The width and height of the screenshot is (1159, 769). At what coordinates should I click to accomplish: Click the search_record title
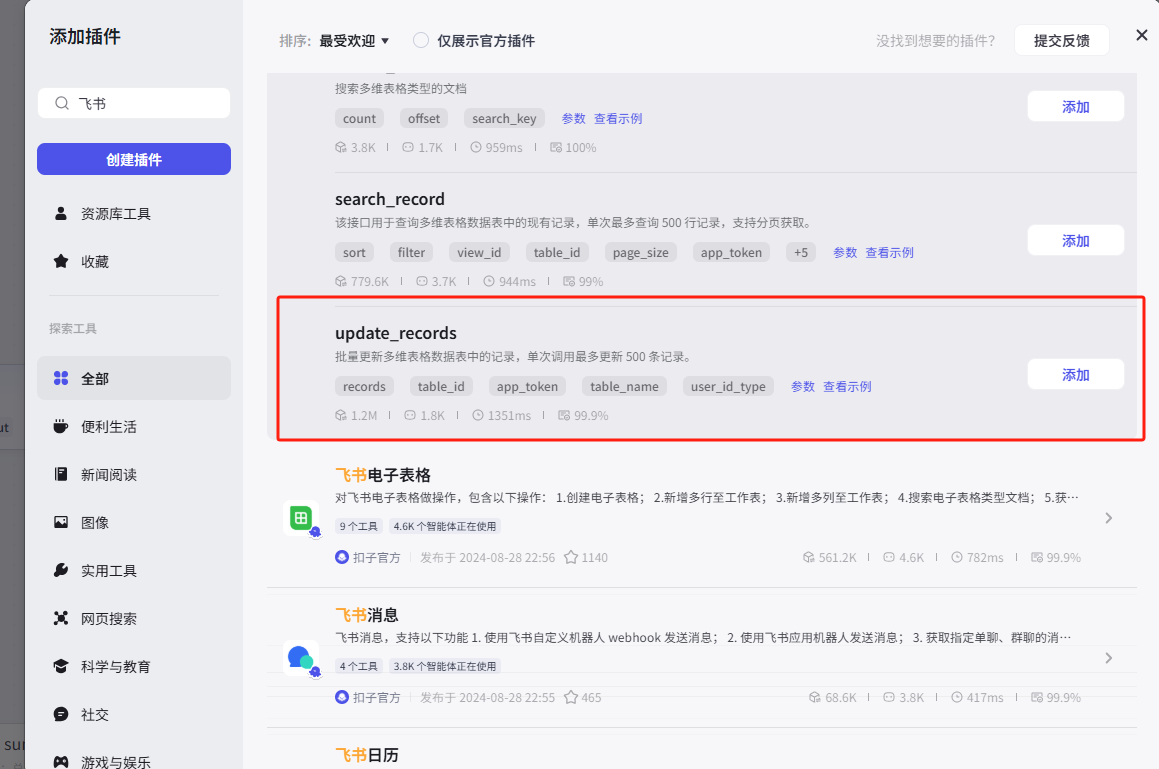[x=390, y=199]
